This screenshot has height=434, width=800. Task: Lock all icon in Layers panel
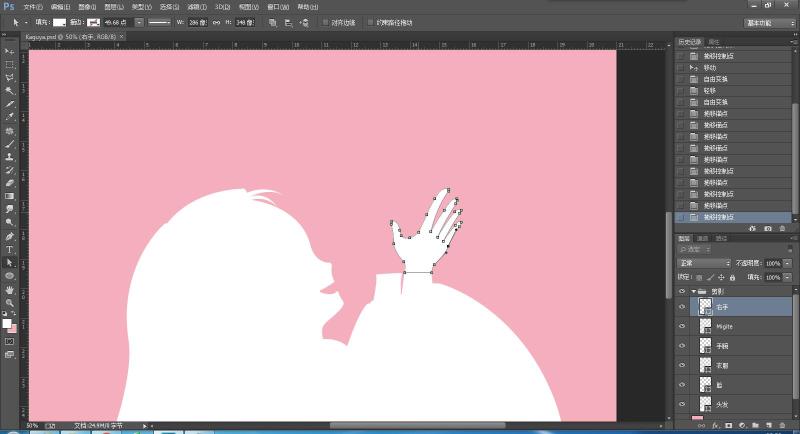click(732, 277)
